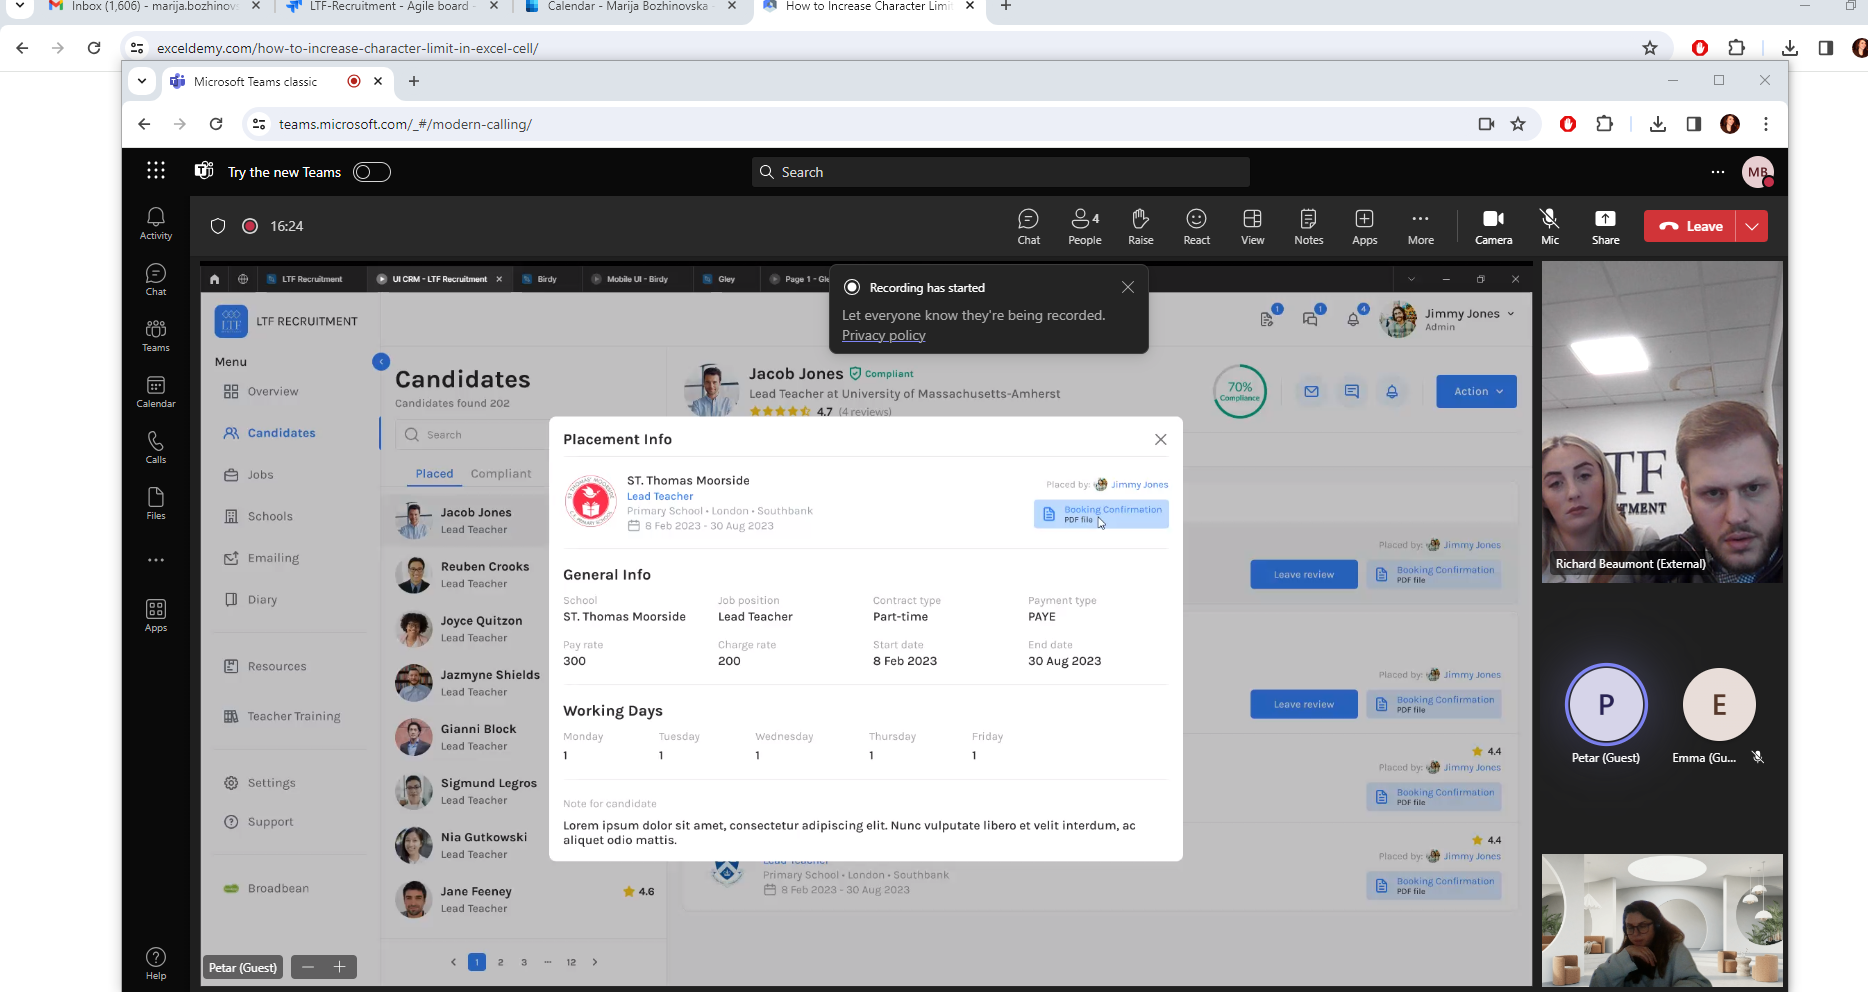Select Richard Beaumont video tile
The width and height of the screenshot is (1868, 992).
click(x=1662, y=422)
